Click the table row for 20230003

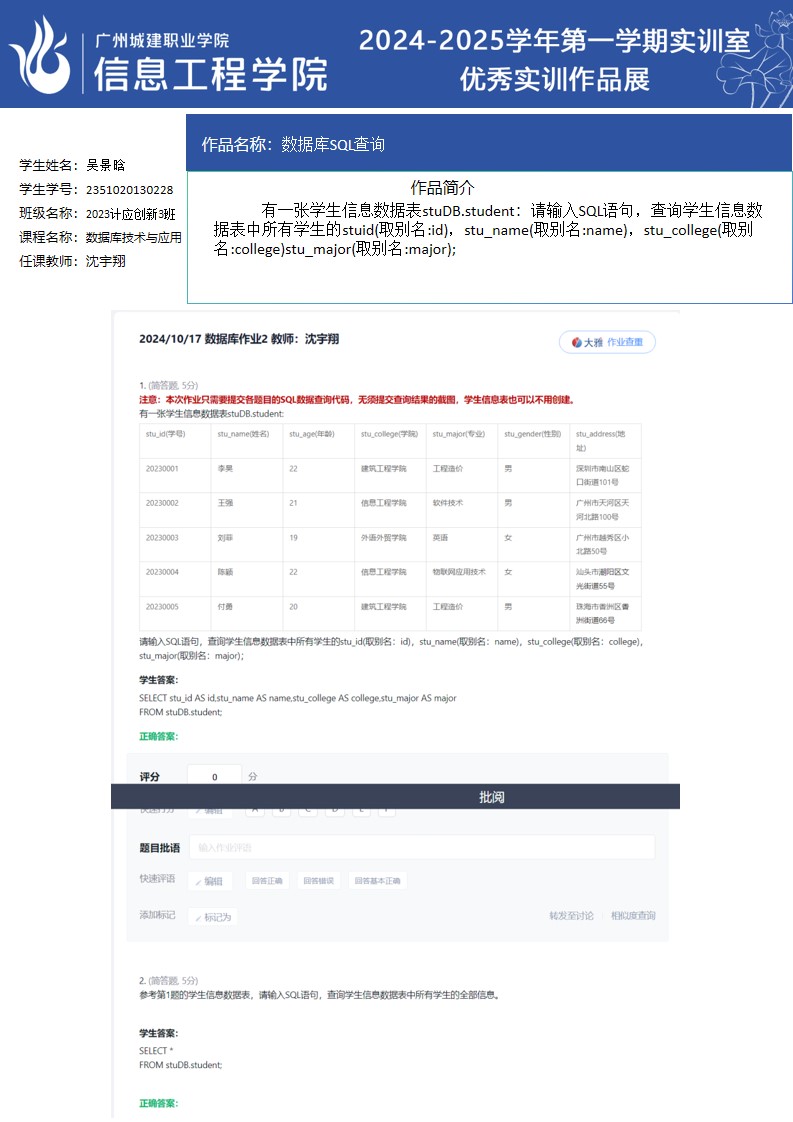coord(389,543)
